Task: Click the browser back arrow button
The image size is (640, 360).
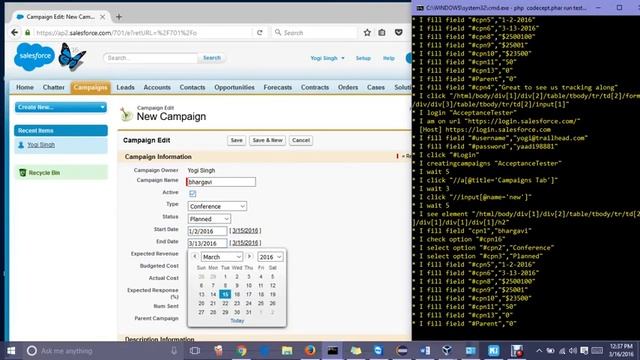Action: click(x=15, y=32)
